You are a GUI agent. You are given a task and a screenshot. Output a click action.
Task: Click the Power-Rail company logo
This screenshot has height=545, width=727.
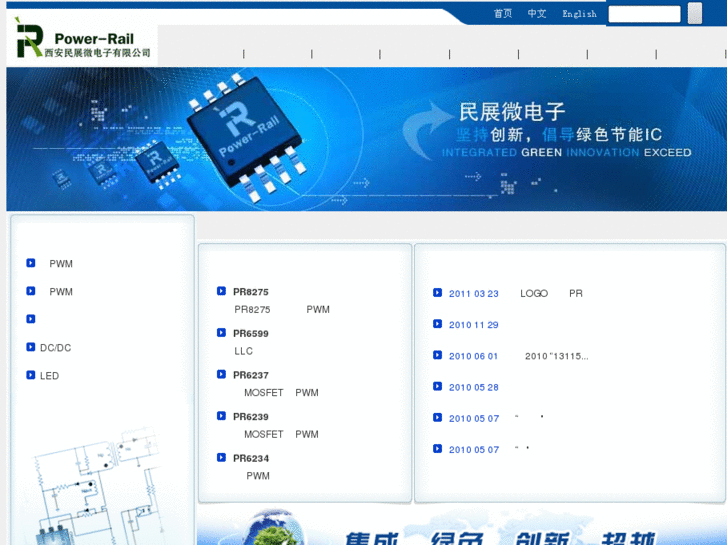[82, 39]
